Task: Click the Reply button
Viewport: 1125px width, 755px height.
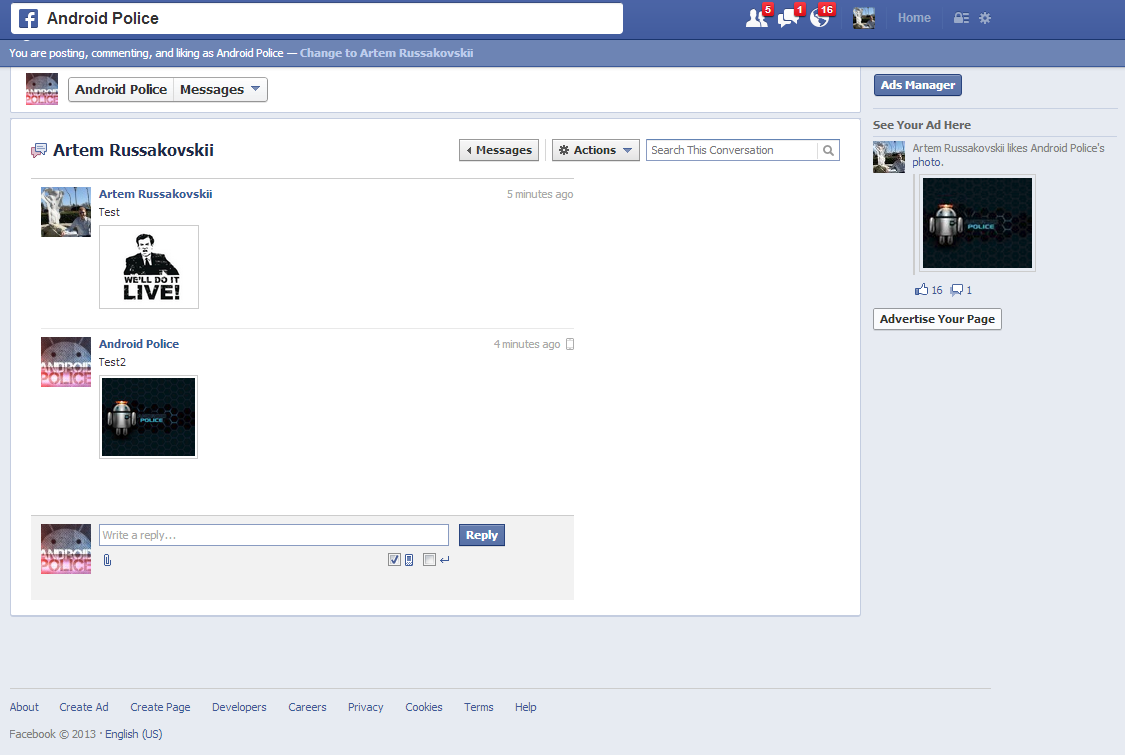Action: tap(481, 535)
